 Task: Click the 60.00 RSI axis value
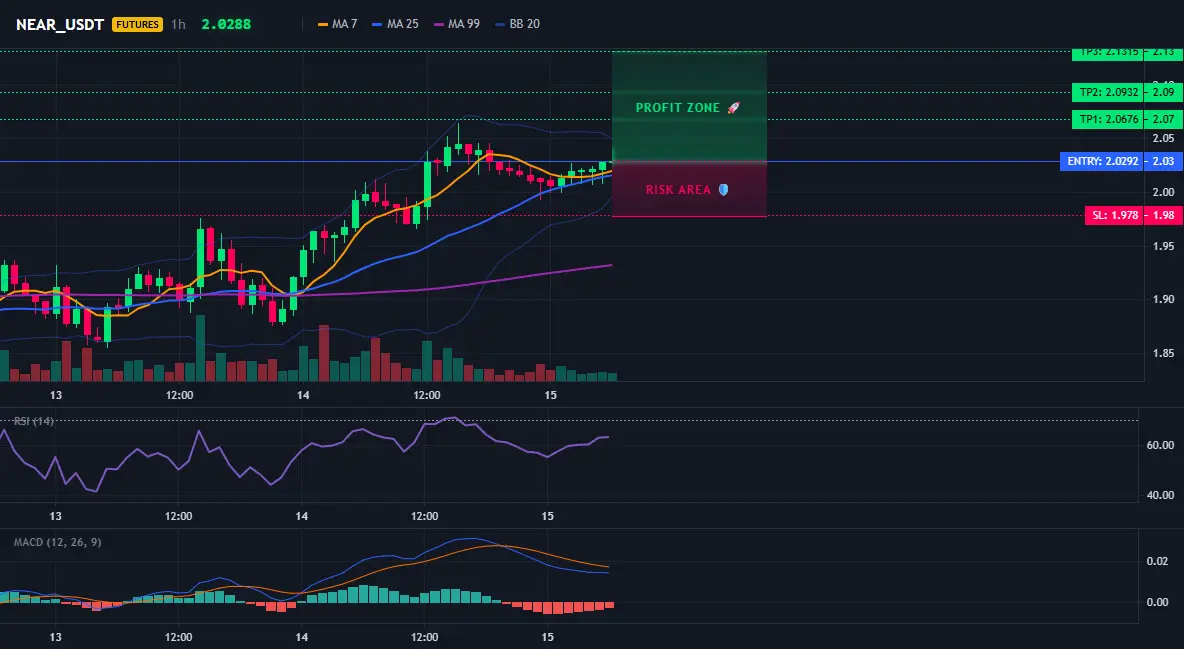pos(1161,446)
